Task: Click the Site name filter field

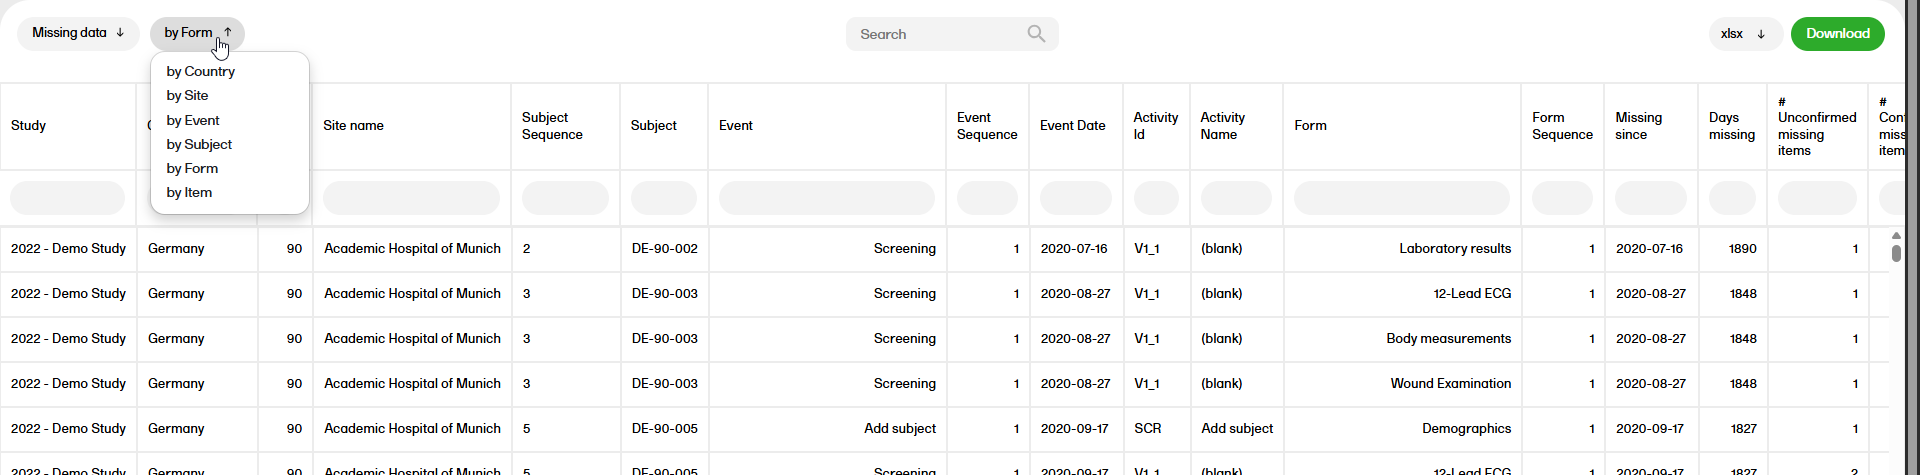Action: (411, 198)
